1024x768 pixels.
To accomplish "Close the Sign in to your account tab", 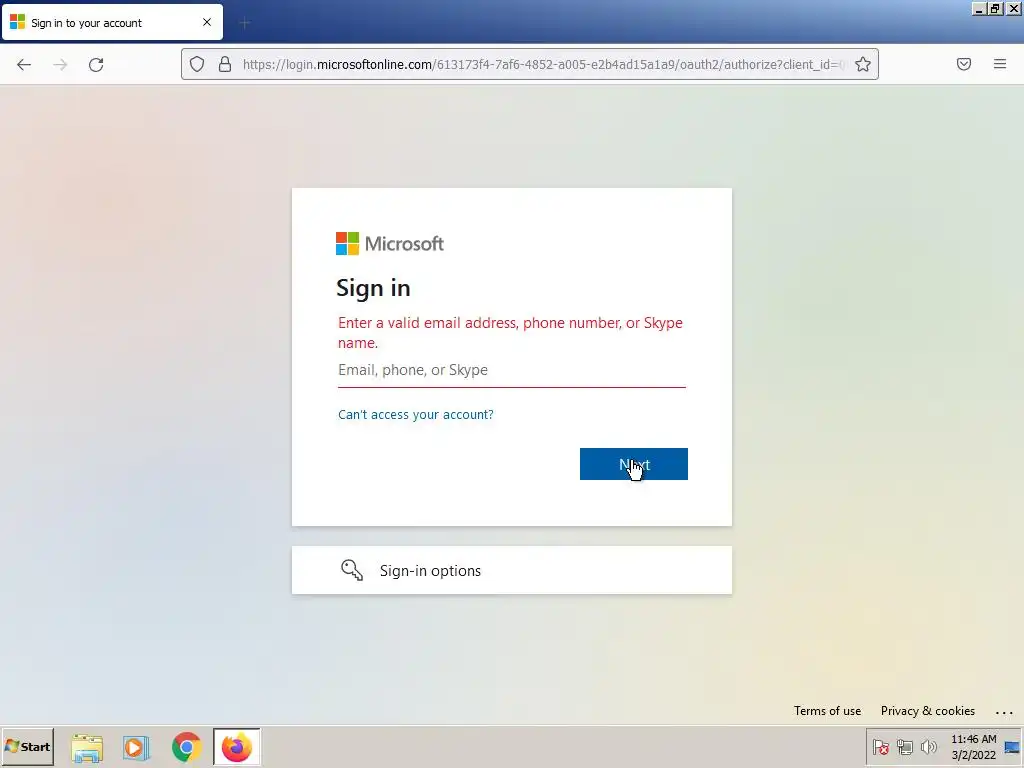I will pyautogui.click(x=207, y=22).
